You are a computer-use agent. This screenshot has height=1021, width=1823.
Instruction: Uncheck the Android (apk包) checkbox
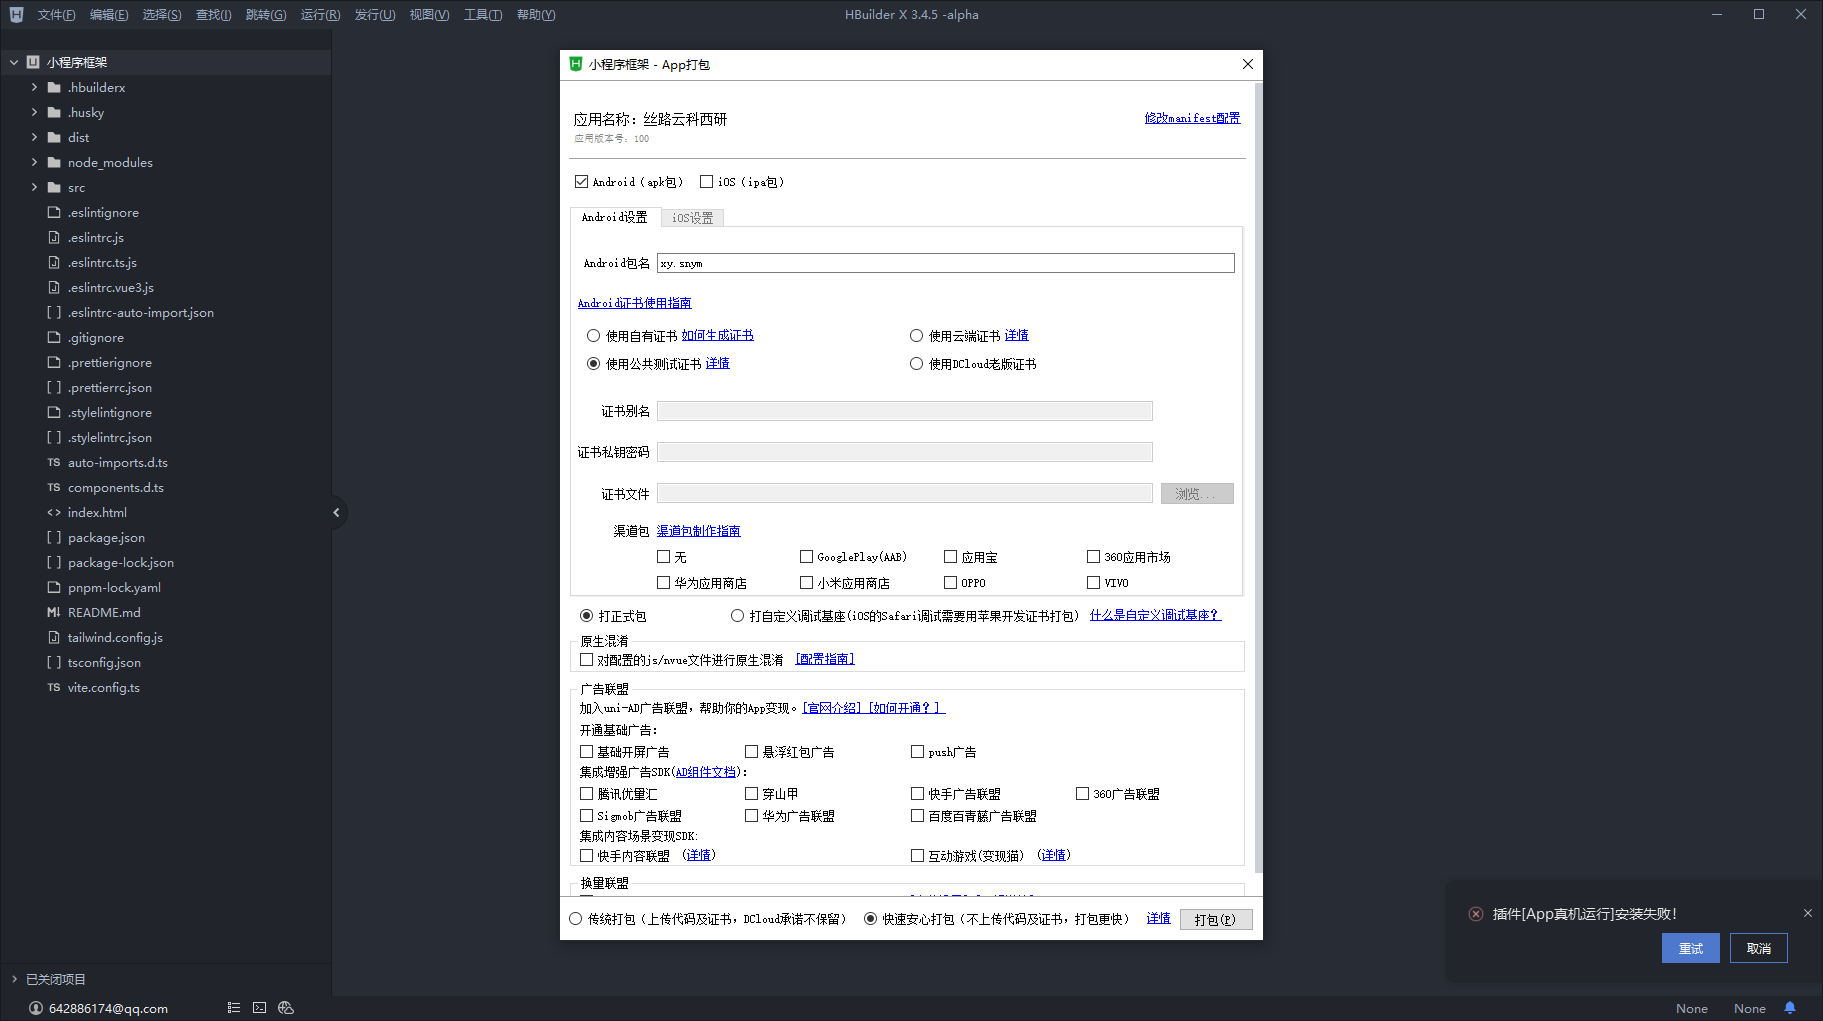tap(581, 182)
